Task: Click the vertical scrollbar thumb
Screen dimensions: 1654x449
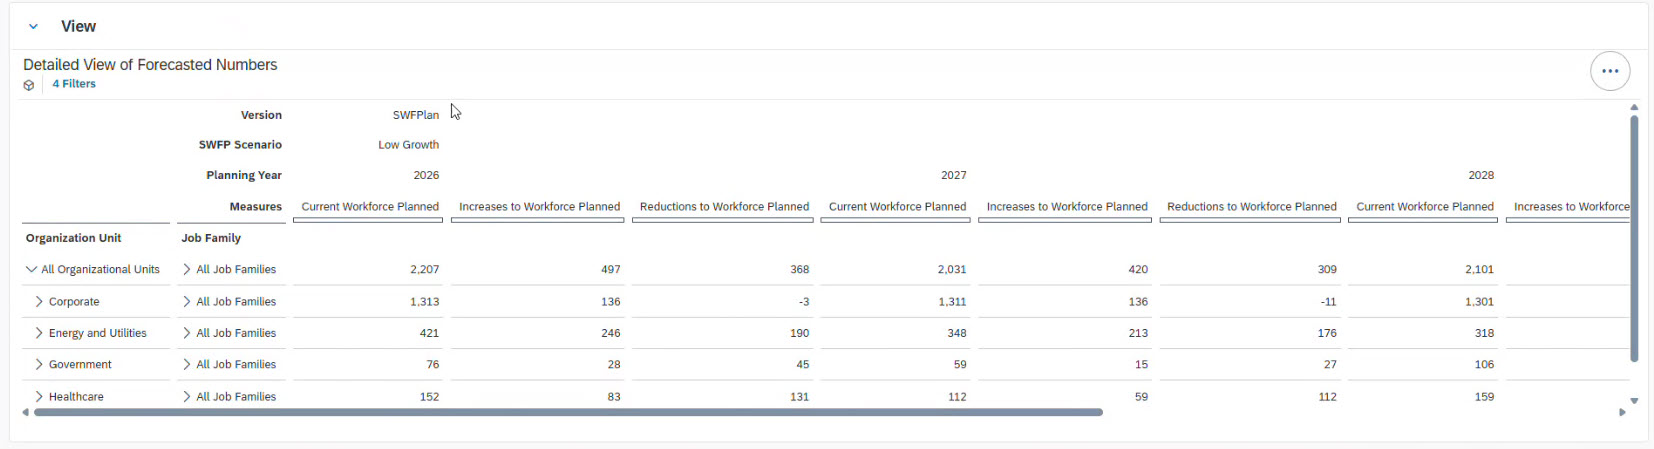Action: point(1634,238)
